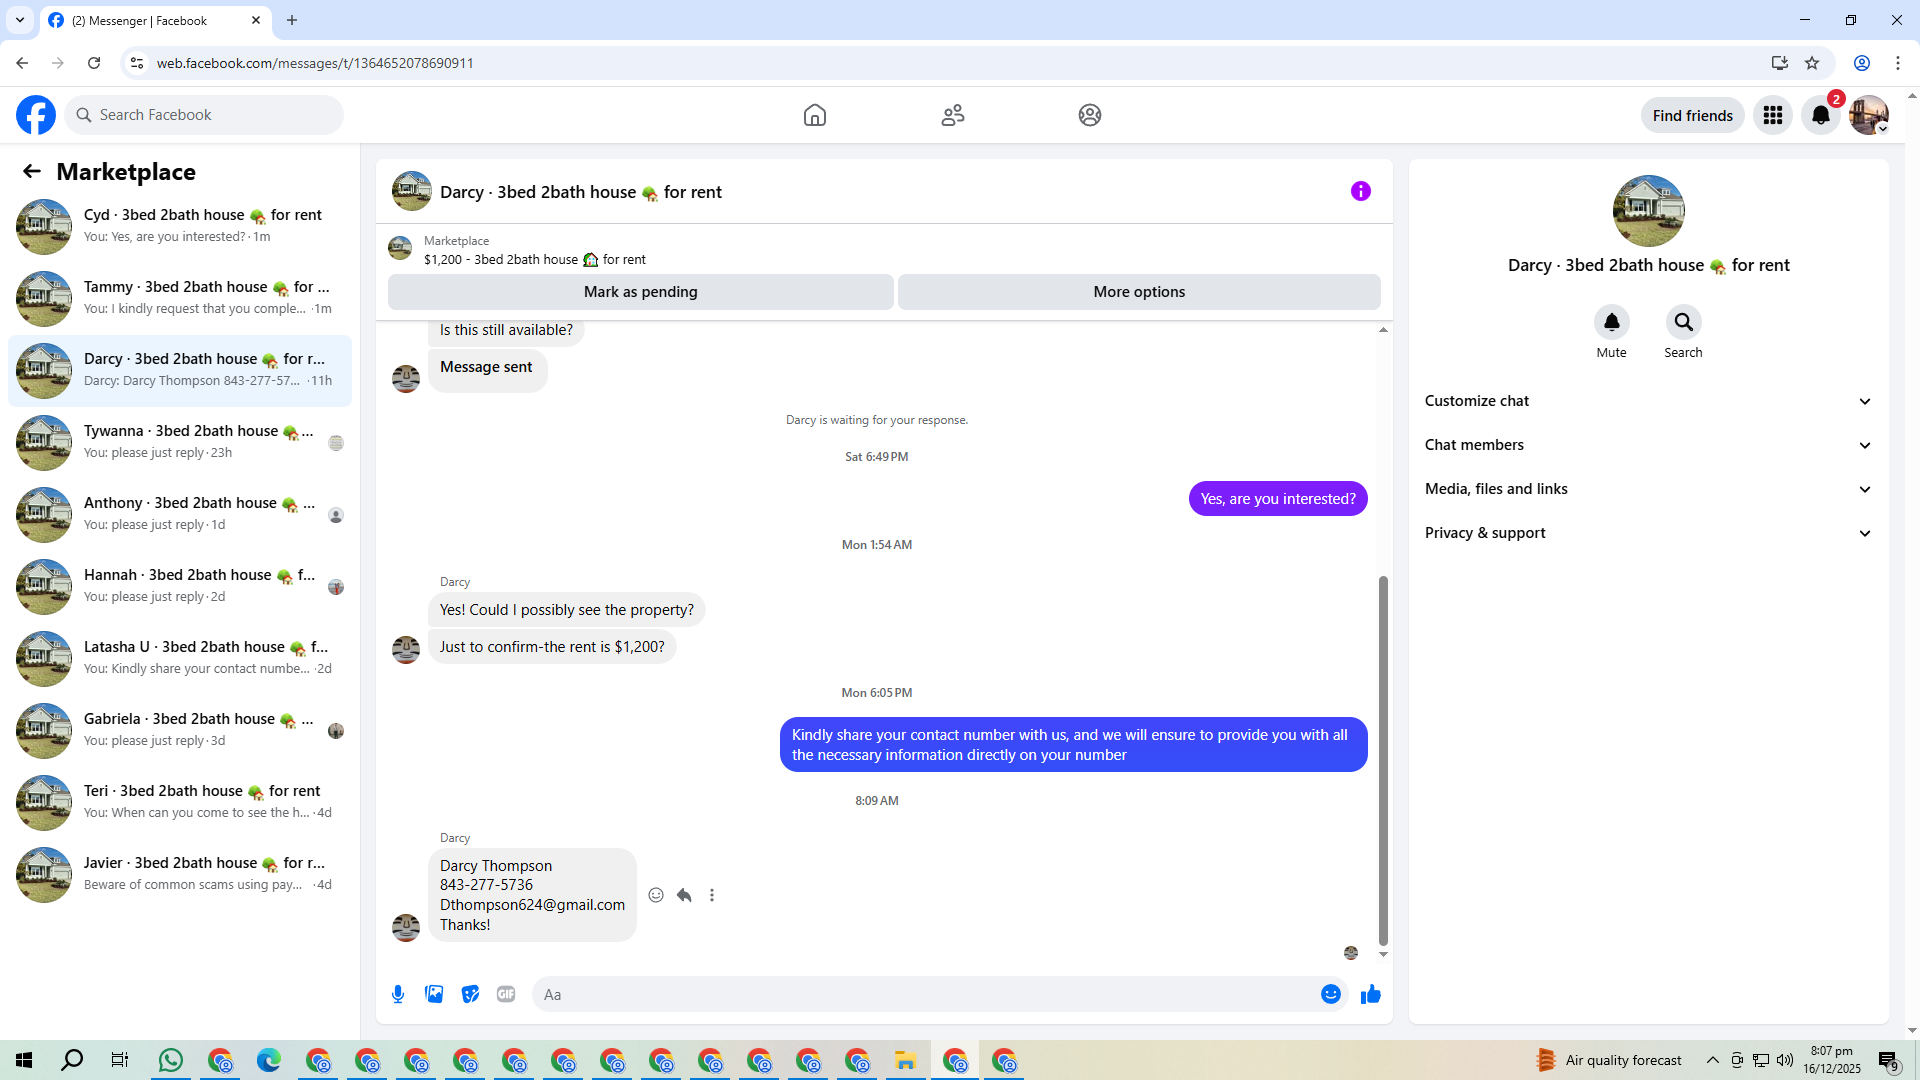Open conversation information purple icon

(1361, 191)
